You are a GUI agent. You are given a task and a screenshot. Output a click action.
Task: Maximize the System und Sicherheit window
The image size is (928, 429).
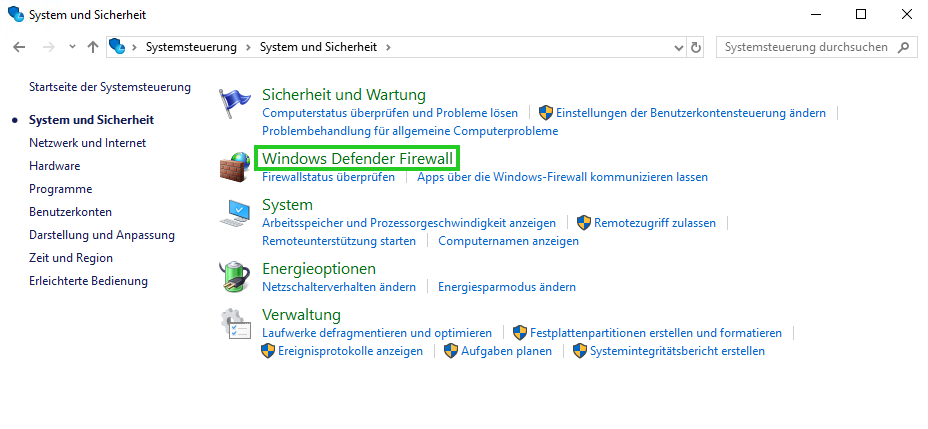click(x=861, y=15)
